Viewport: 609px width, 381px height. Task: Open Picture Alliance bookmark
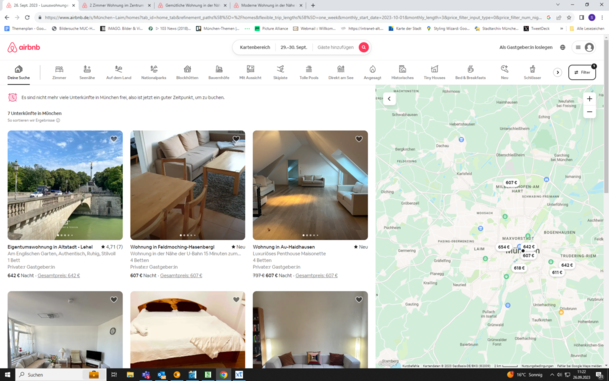(x=271, y=28)
